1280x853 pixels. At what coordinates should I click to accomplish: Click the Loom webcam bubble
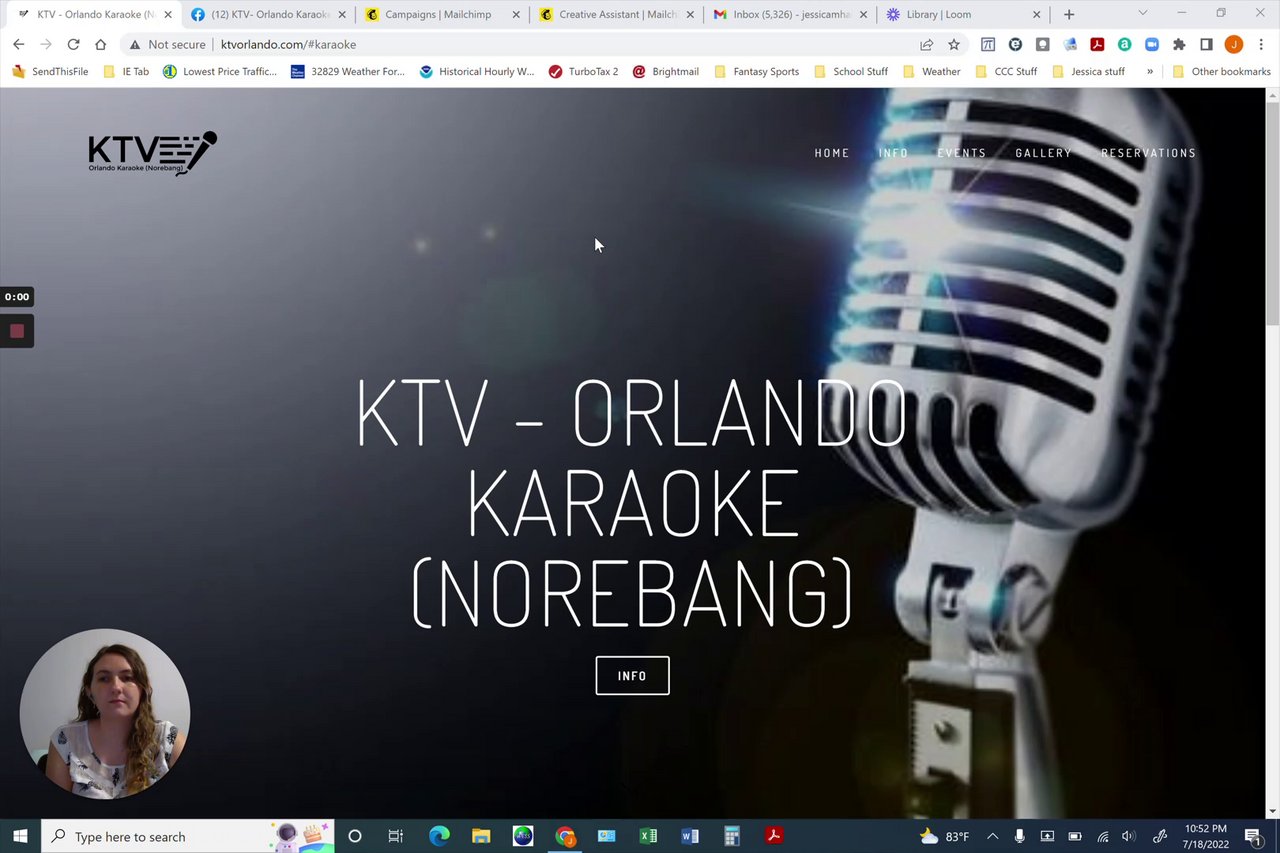105,714
